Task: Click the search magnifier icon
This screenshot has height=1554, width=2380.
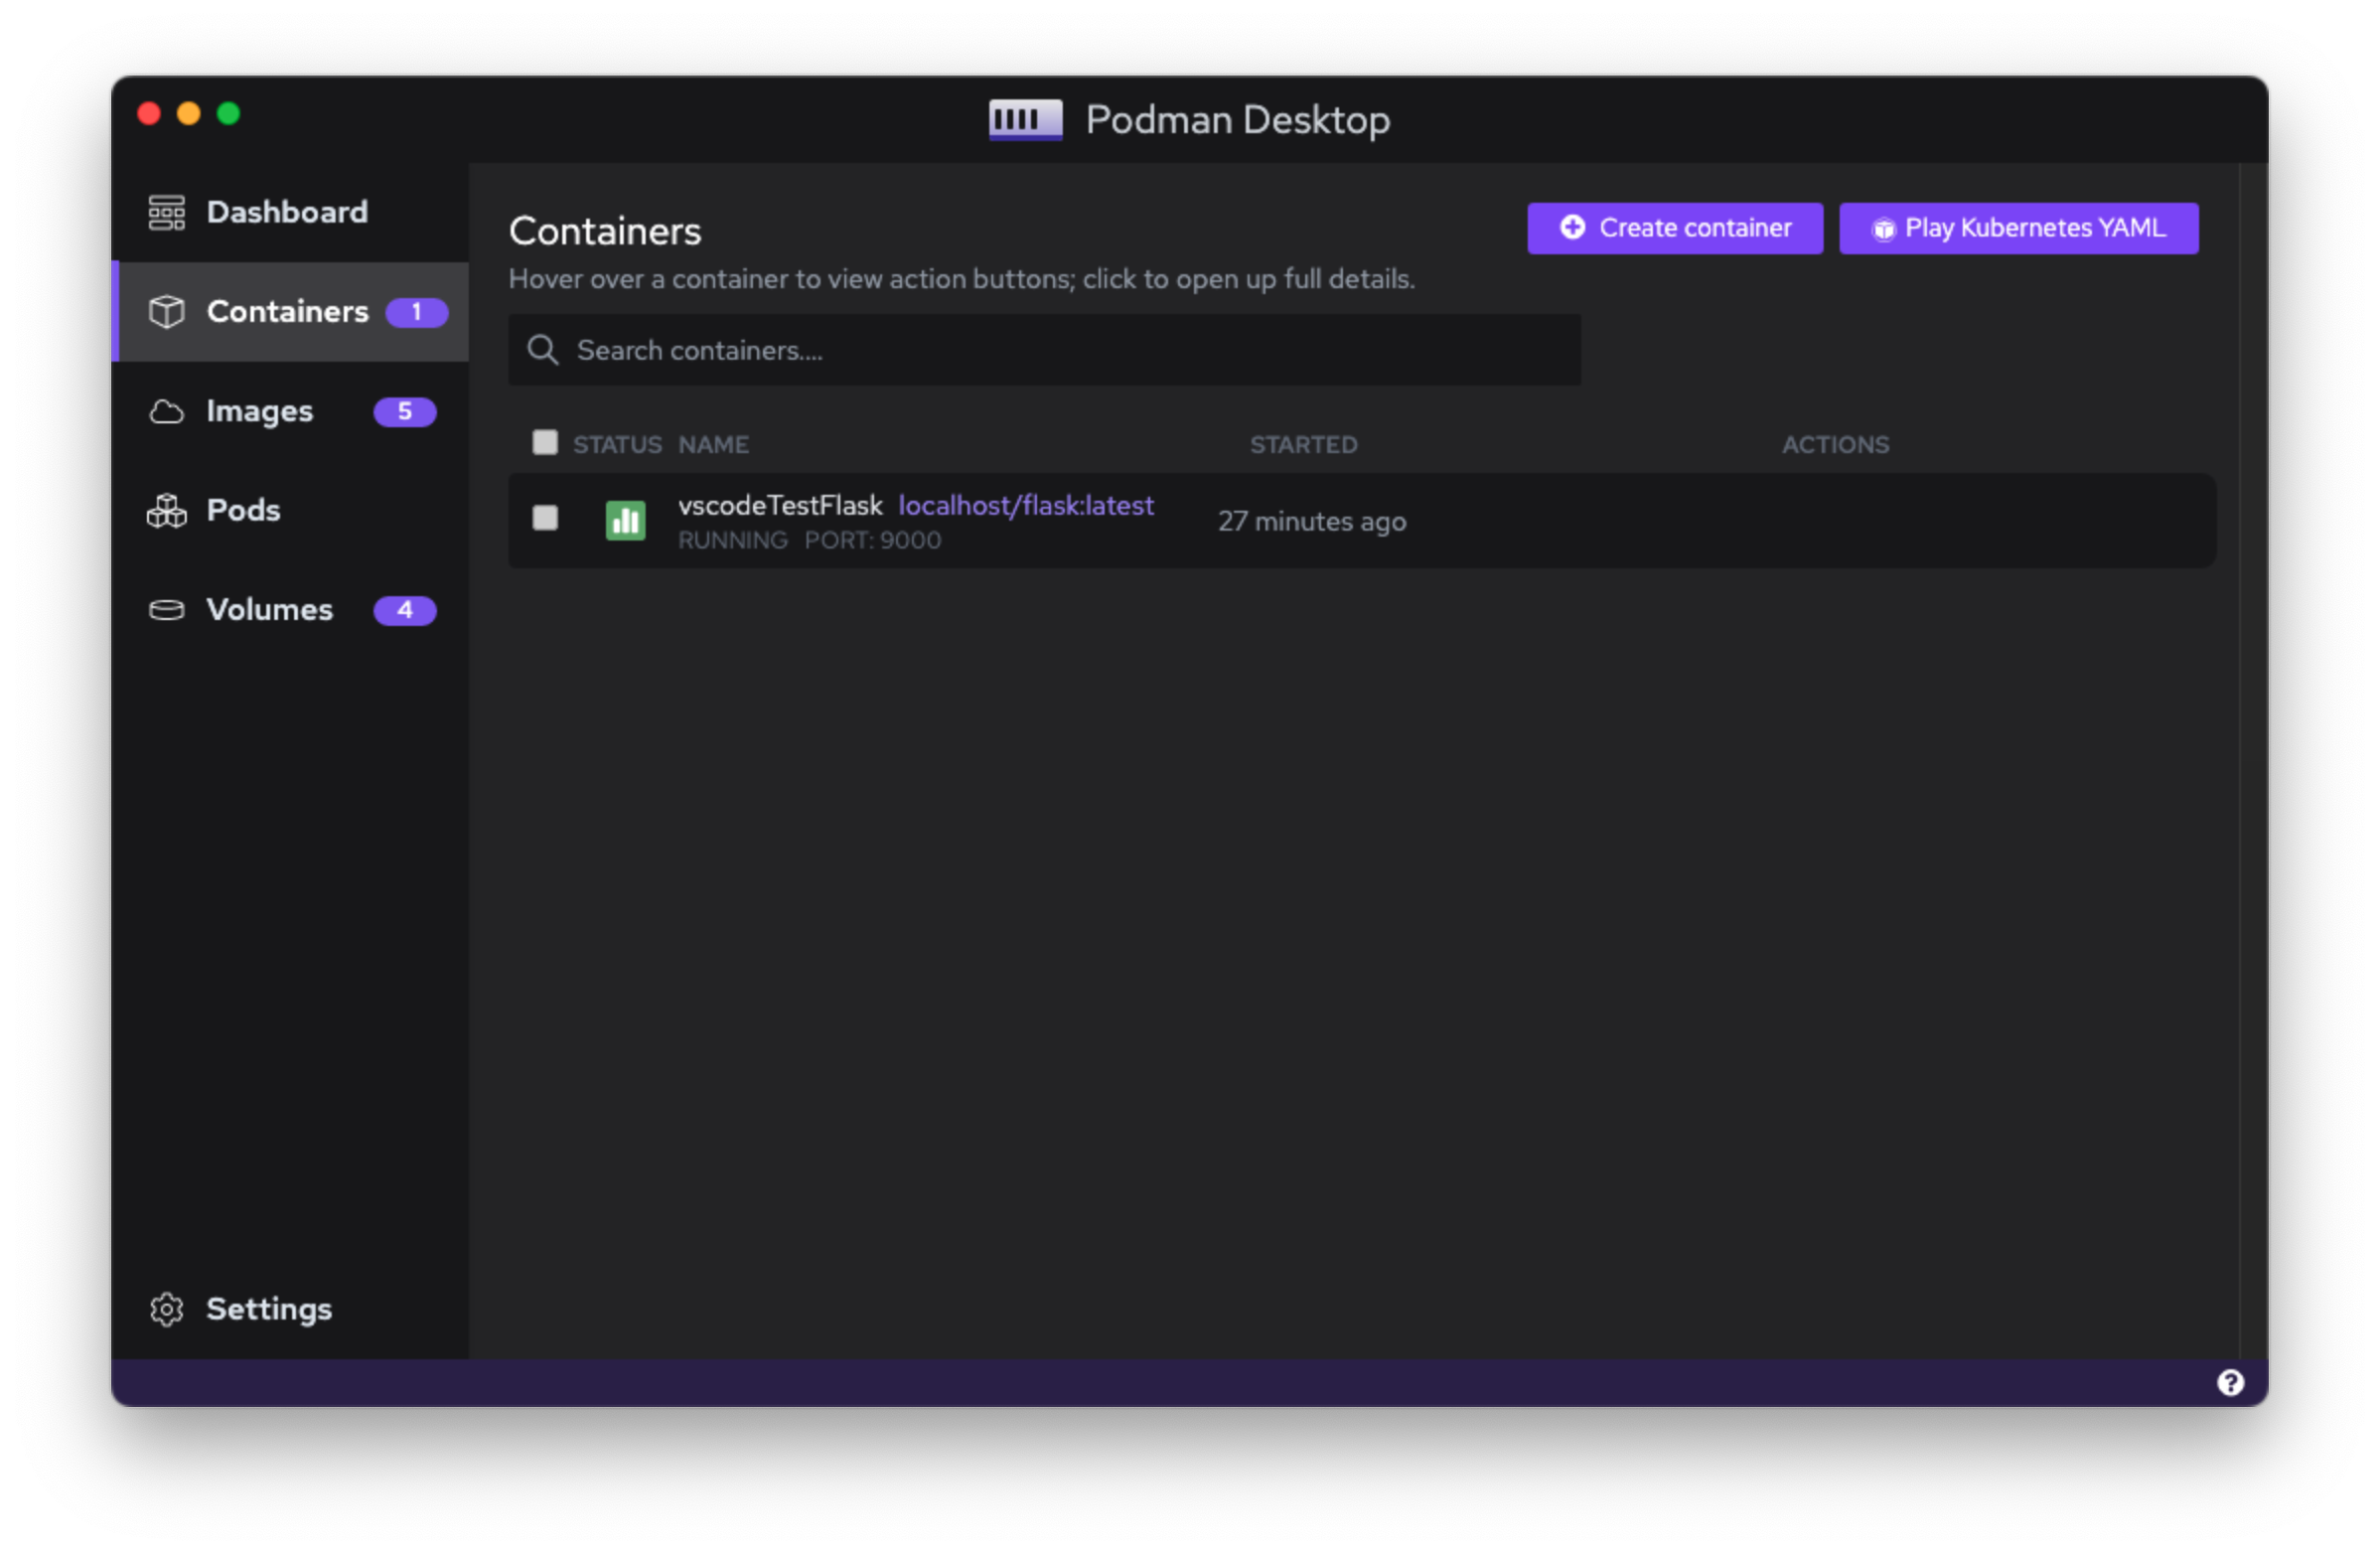Action: point(542,350)
